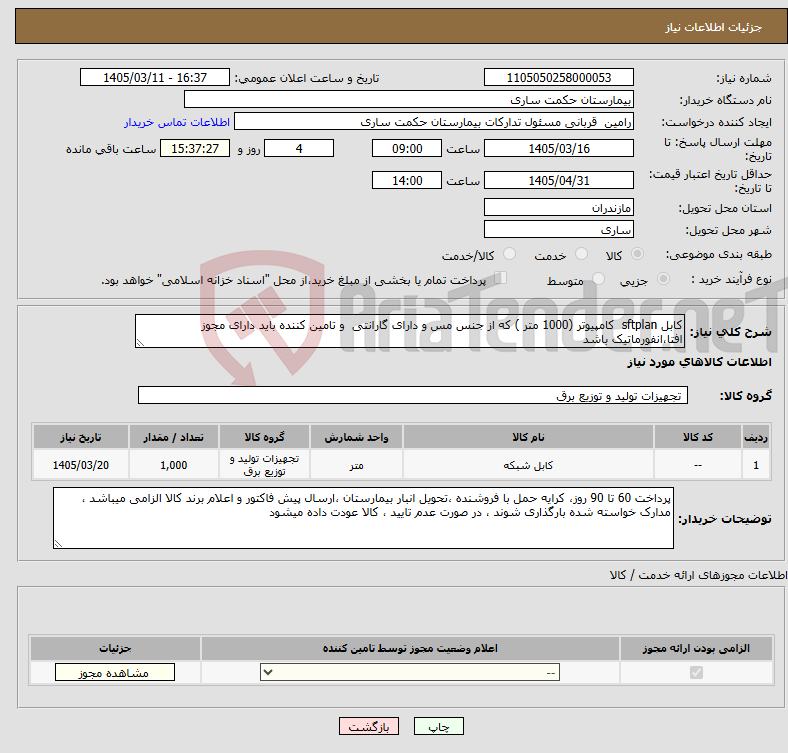The image size is (788, 753).
Task: Click the کابل شبکه table cell
Action: point(528,465)
